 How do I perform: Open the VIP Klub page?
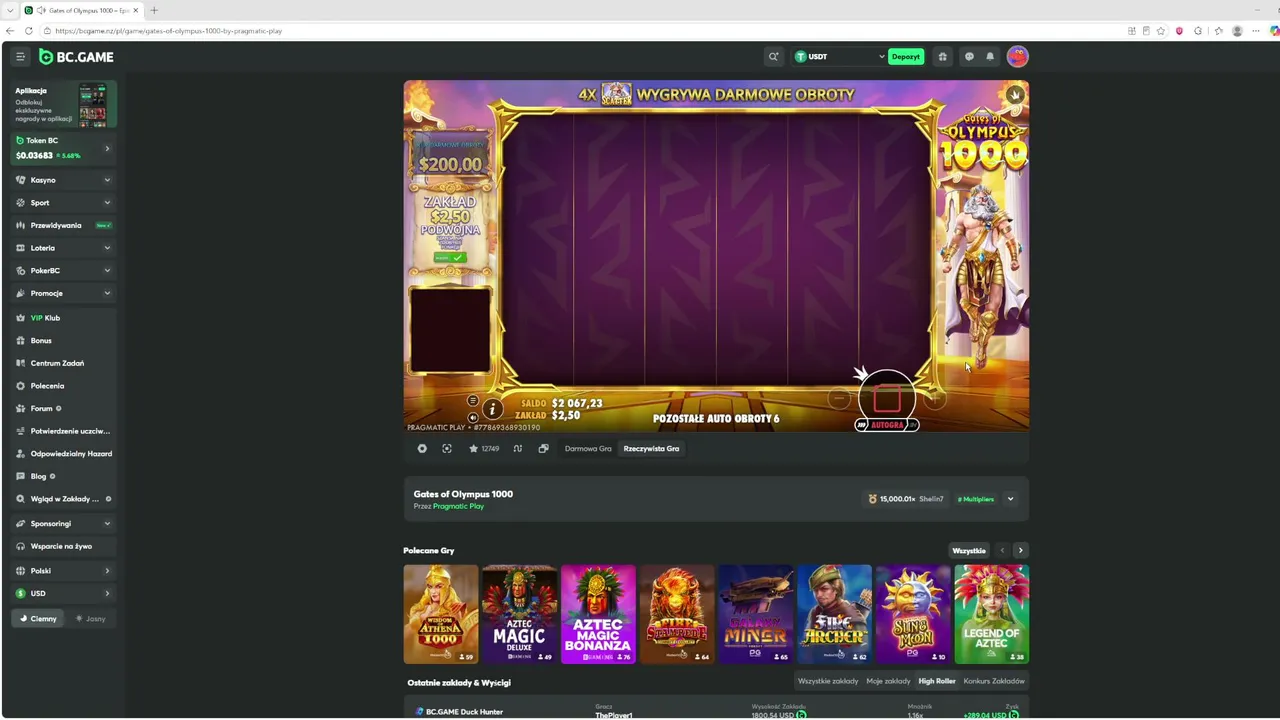click(64, 318)
